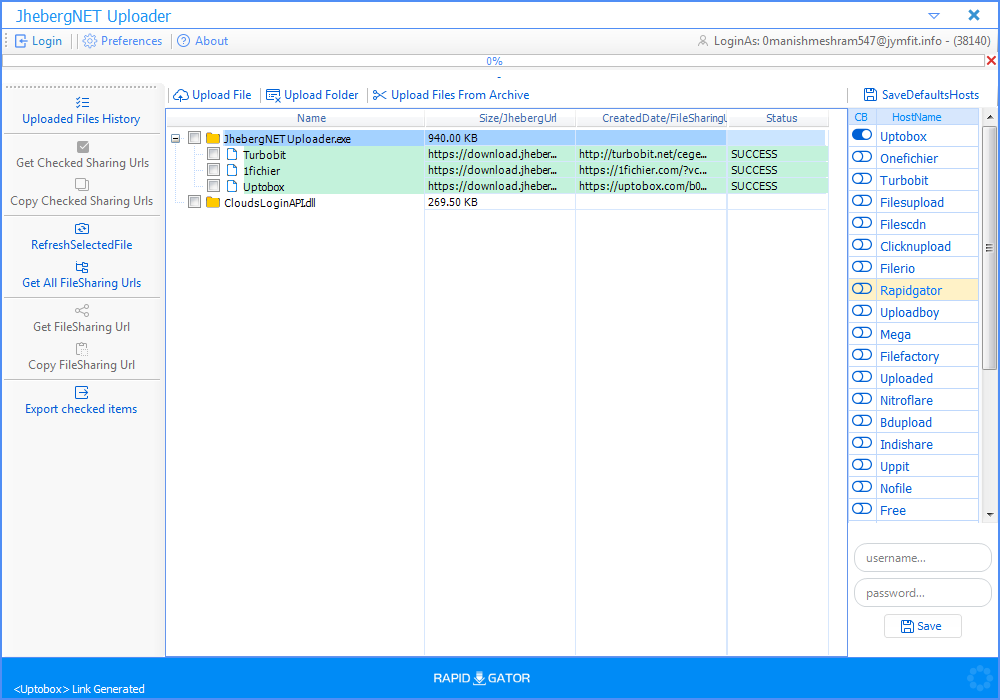Check the 1fichier row checkbox
The image size is (1000, 700).
[x=214, y=170]
